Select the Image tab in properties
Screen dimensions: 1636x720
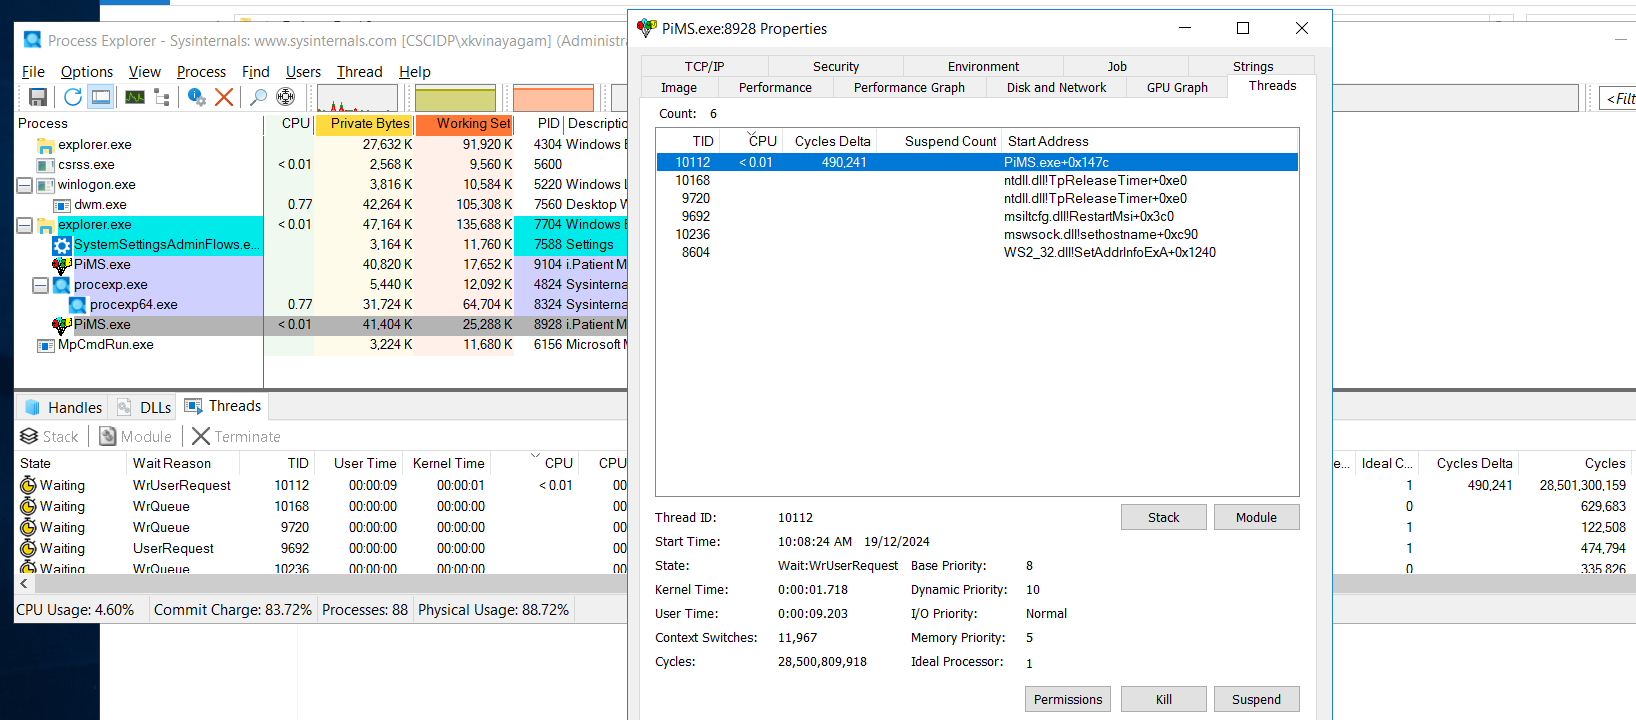679,88
